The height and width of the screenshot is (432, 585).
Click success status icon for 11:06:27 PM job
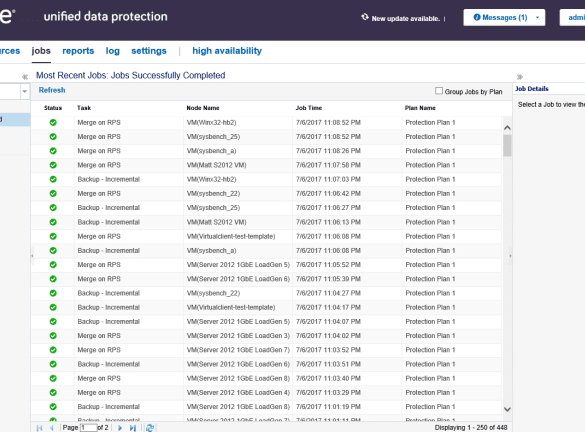[53, 207]
